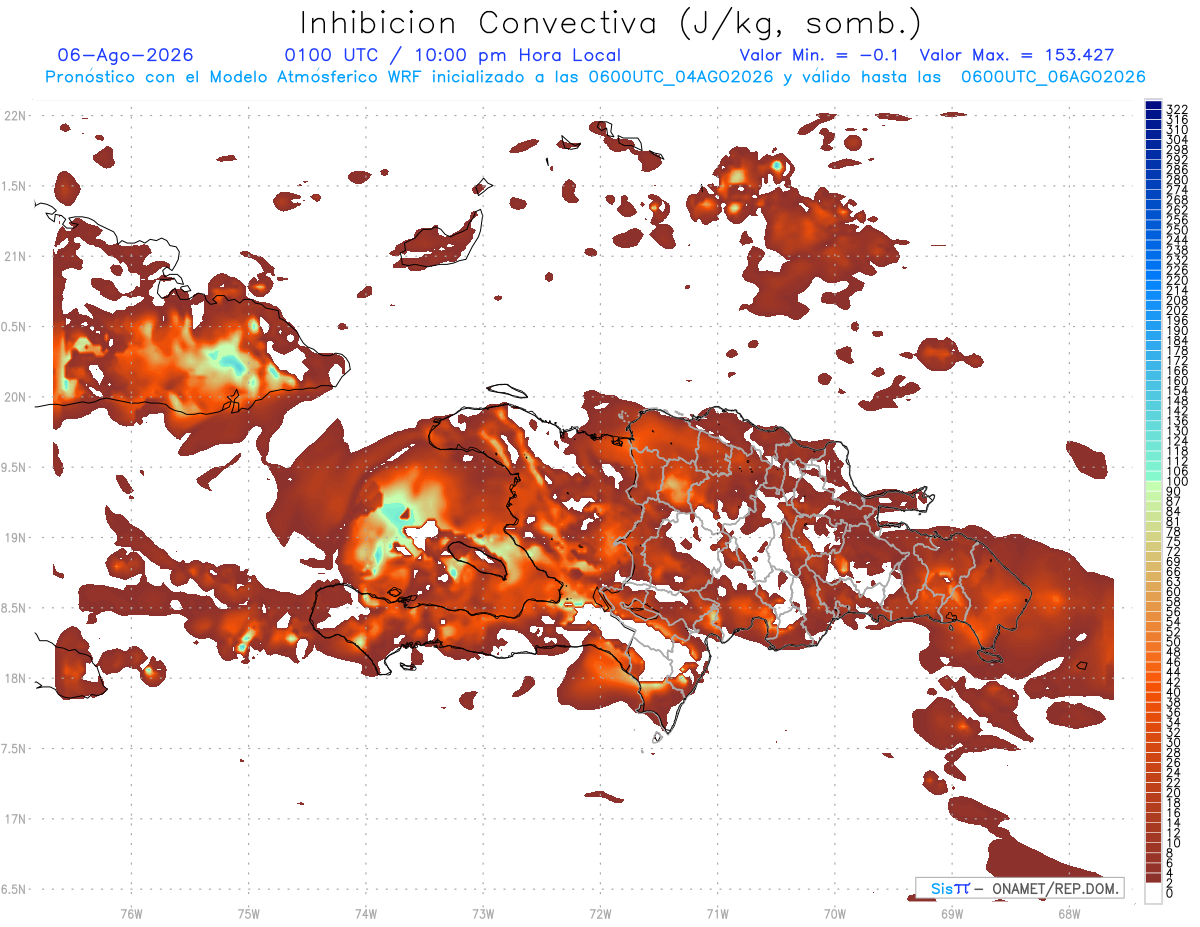
Task: Click the legend value "322"
Action: pyautogui.click(x=1177, y=109)
